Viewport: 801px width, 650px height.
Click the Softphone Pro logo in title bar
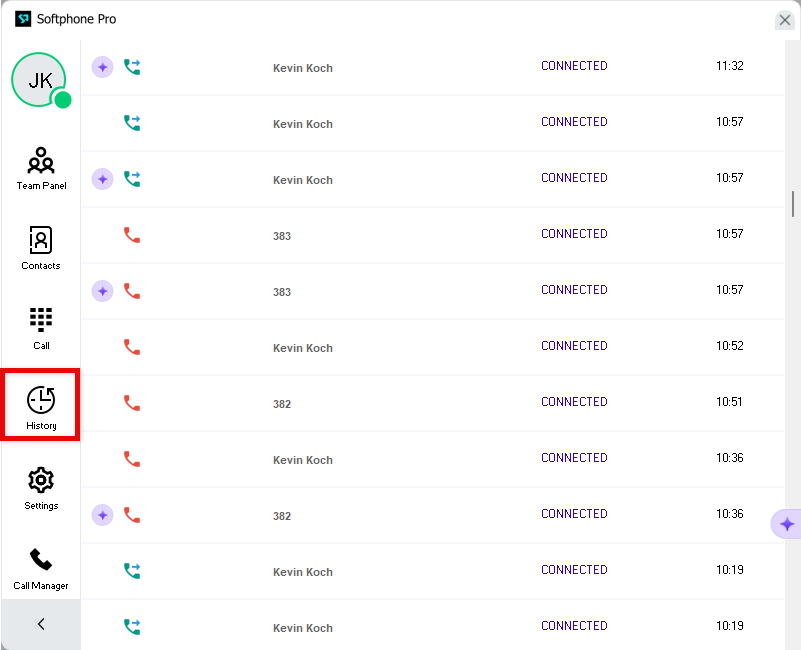coord(23,19)
